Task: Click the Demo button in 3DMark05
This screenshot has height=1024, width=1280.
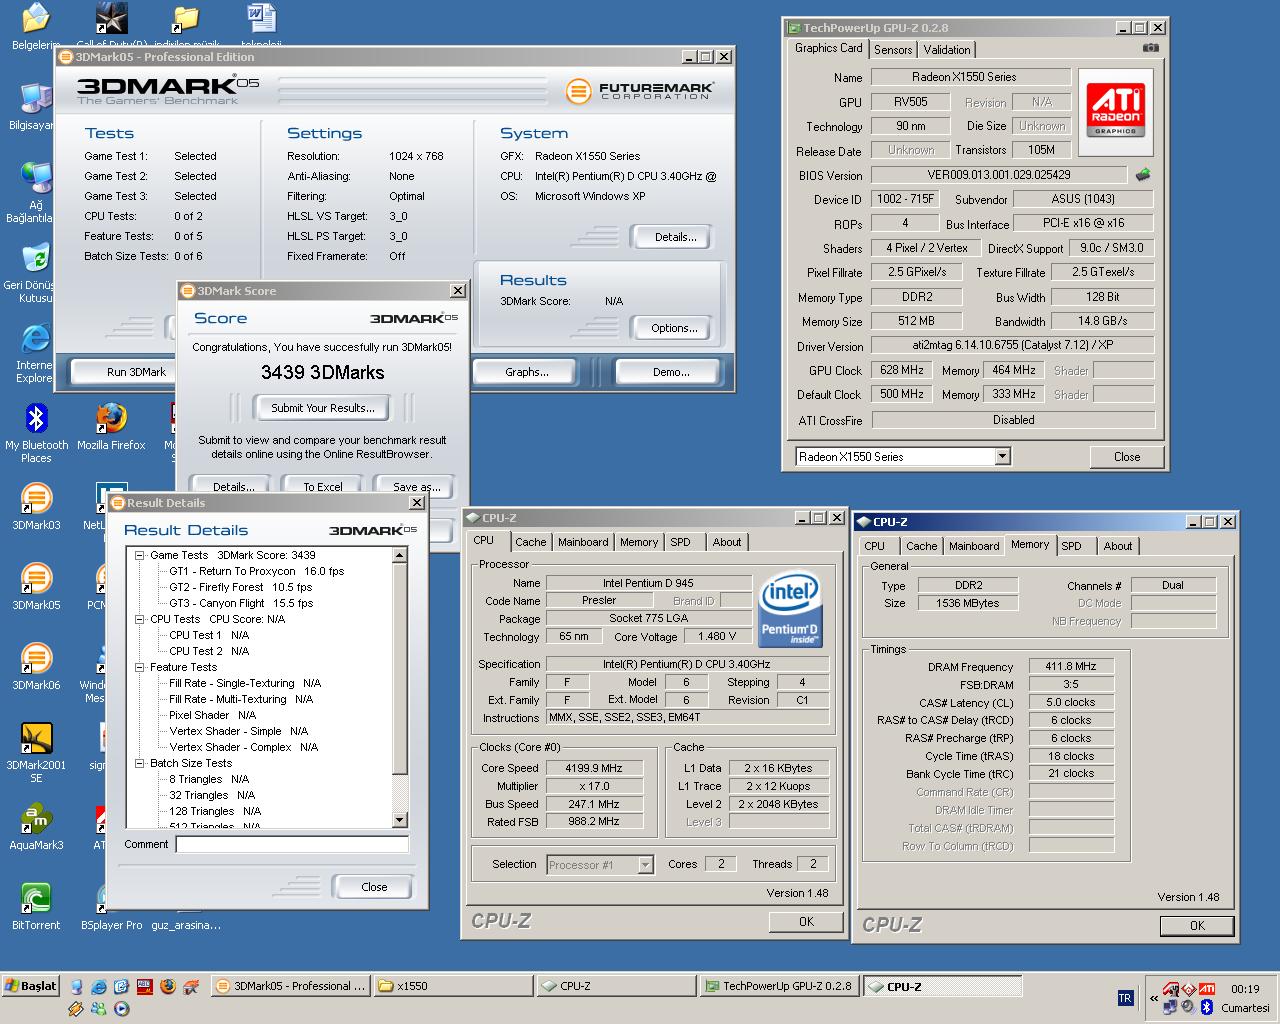Action: click(671, 372)
